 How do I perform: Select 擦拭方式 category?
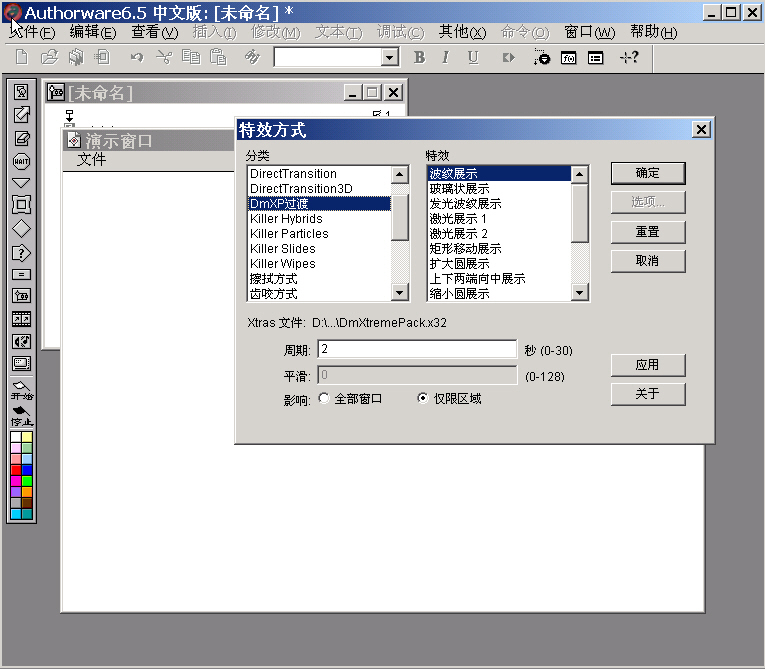tap(320, 279)
